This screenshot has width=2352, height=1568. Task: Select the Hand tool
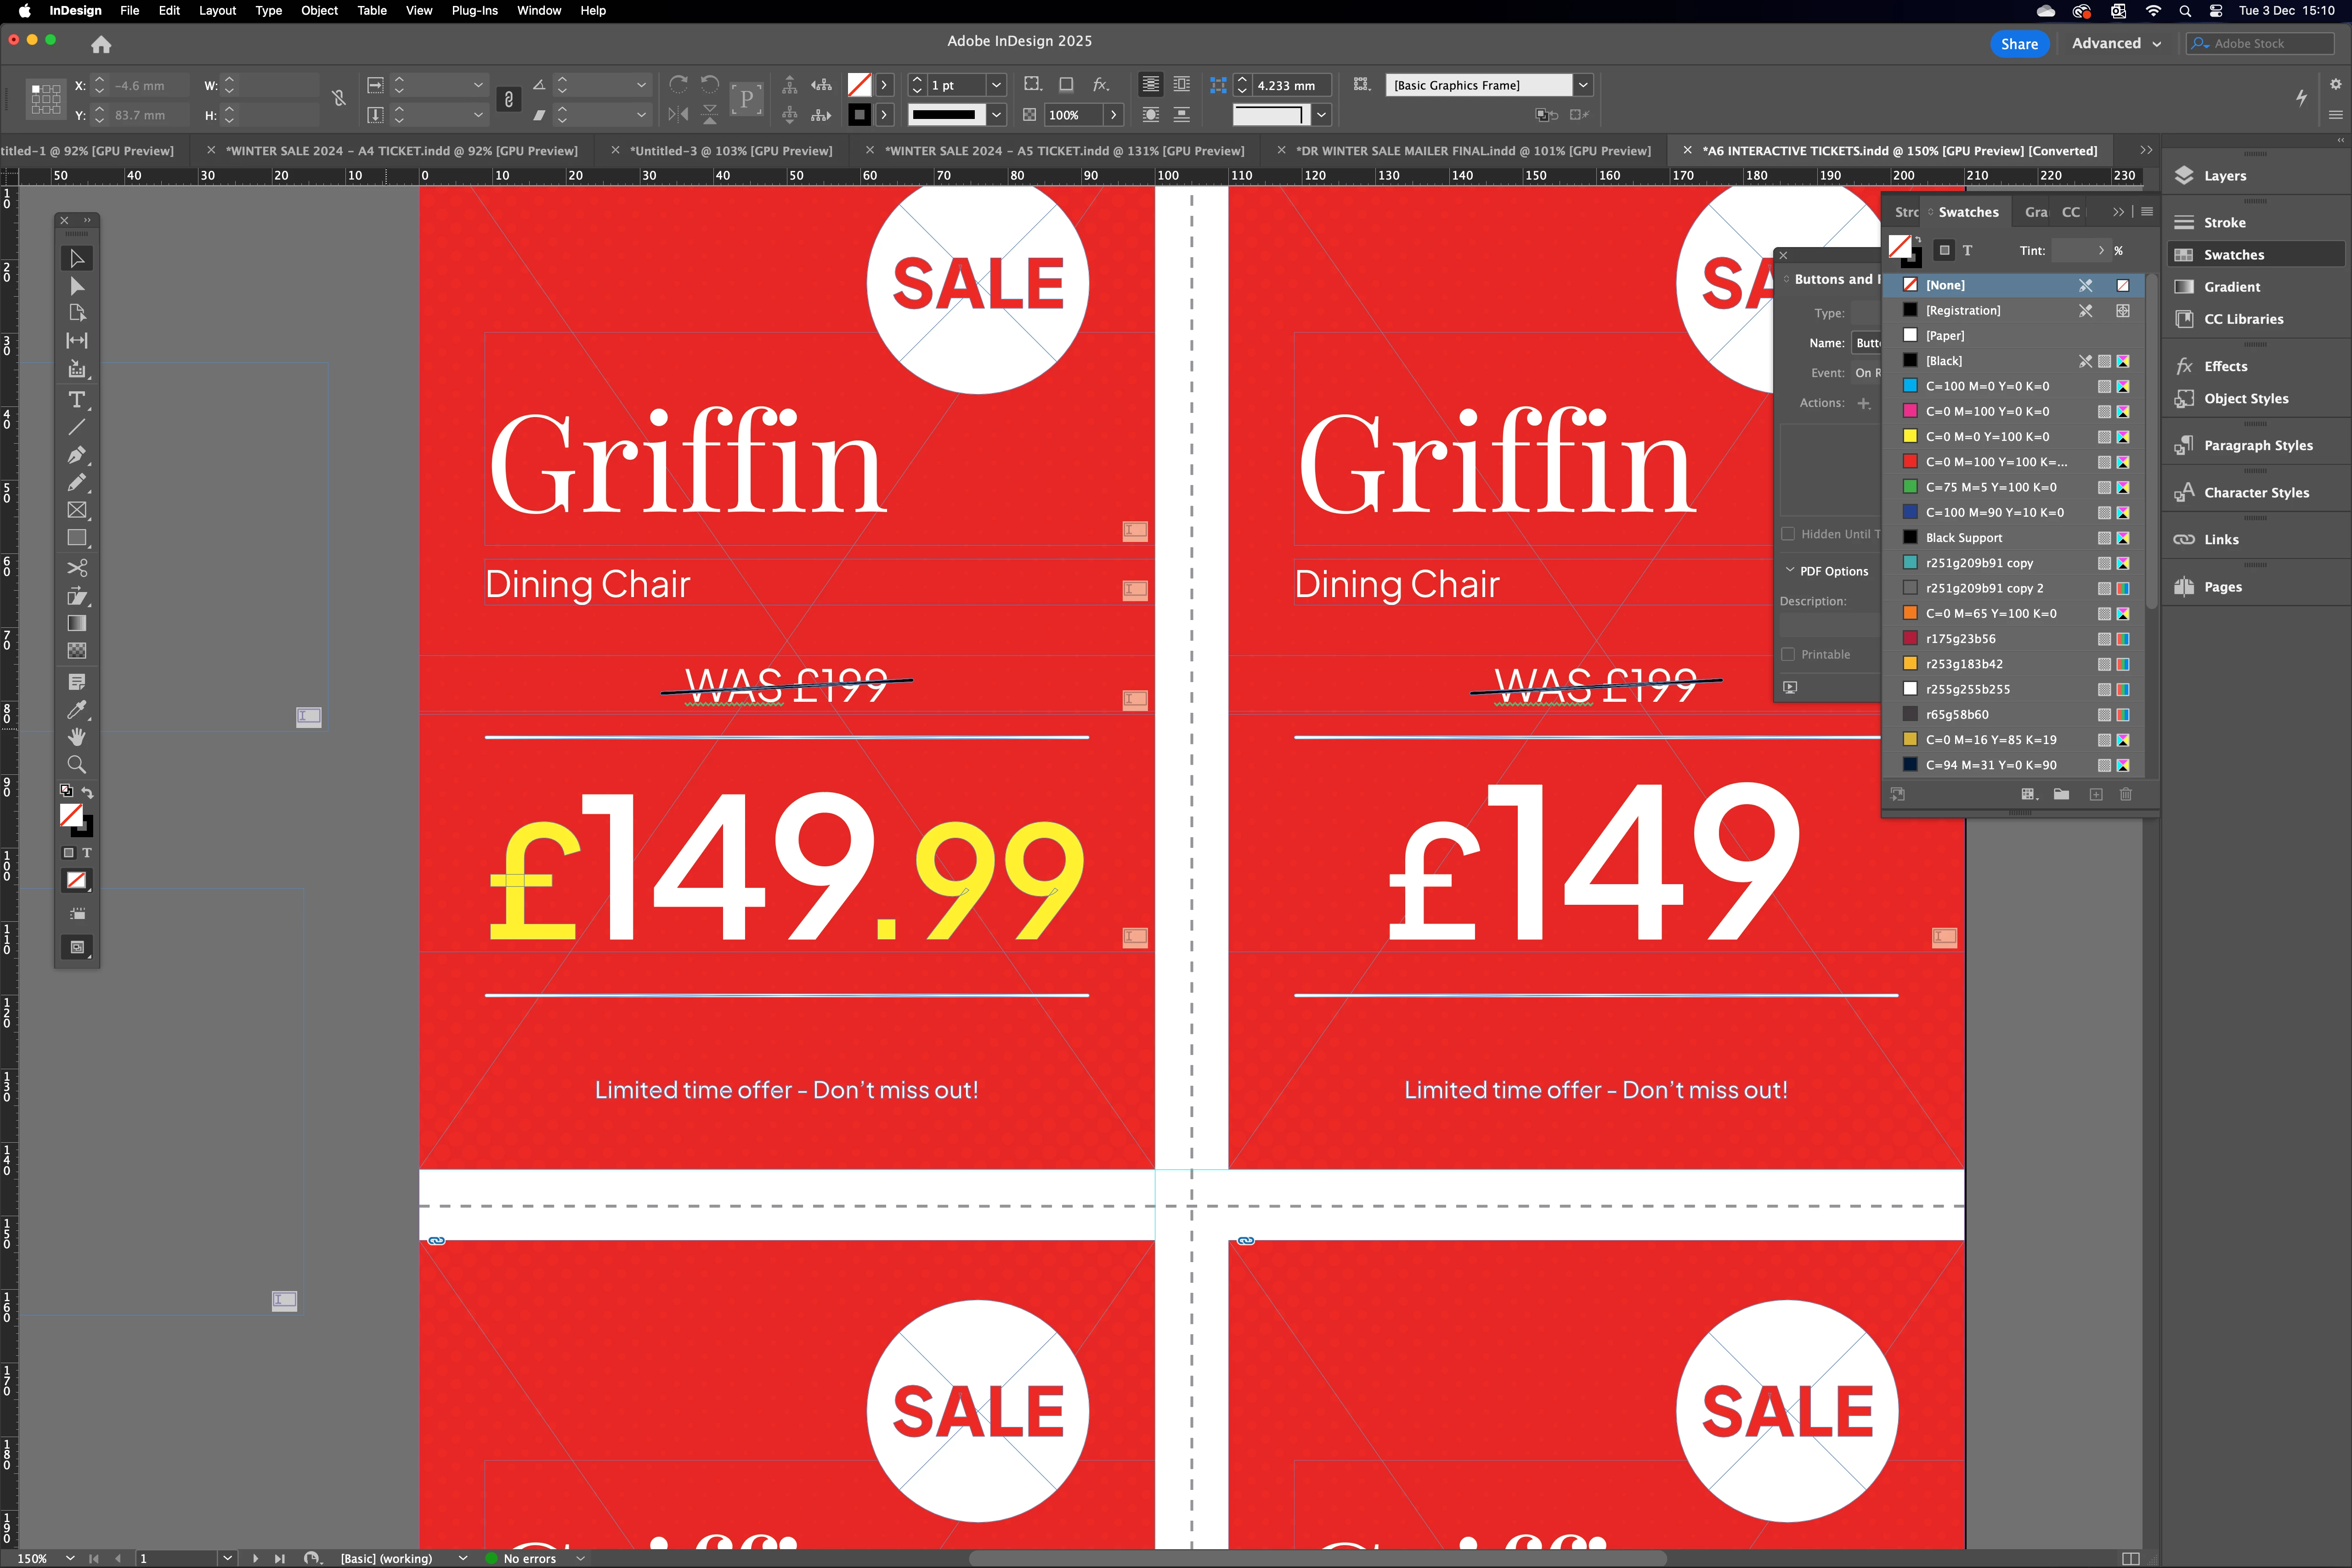click(x=77, y=737)
